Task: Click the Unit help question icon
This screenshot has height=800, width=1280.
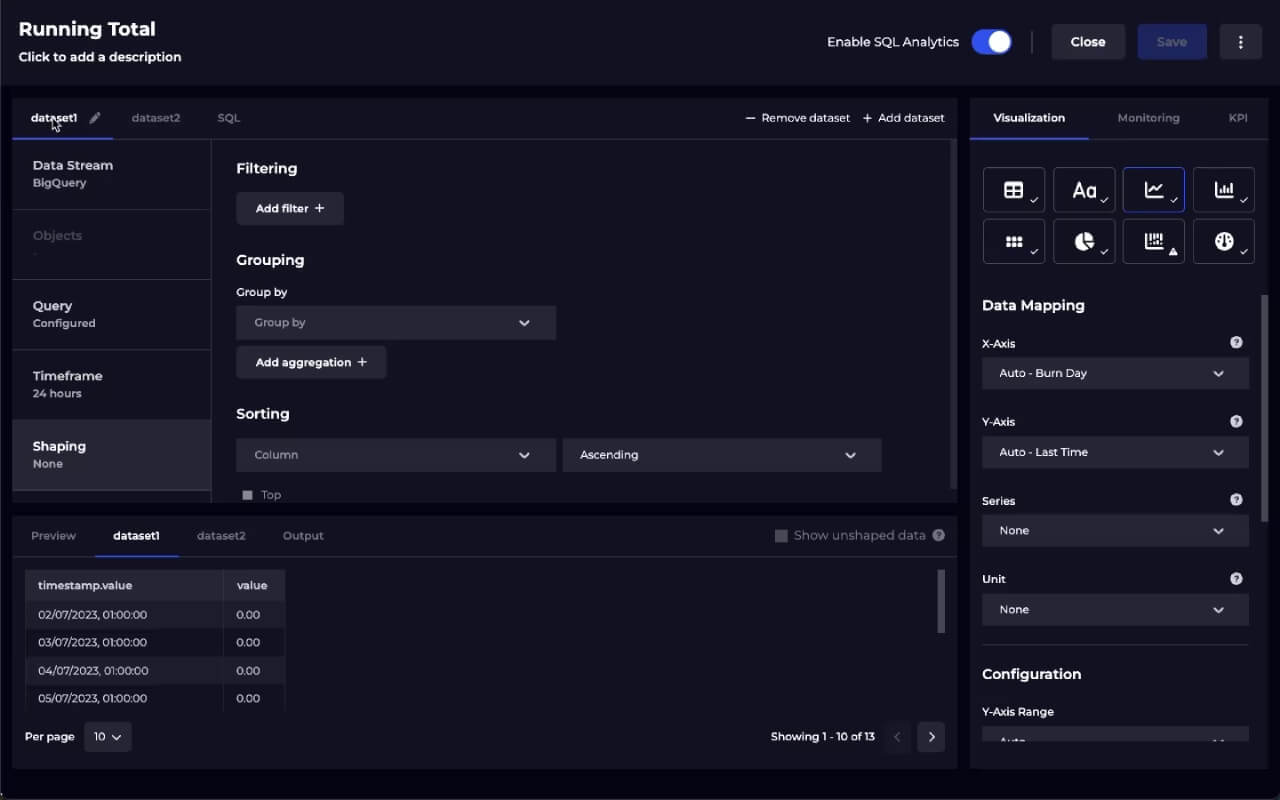Action: coord(1236,579)
